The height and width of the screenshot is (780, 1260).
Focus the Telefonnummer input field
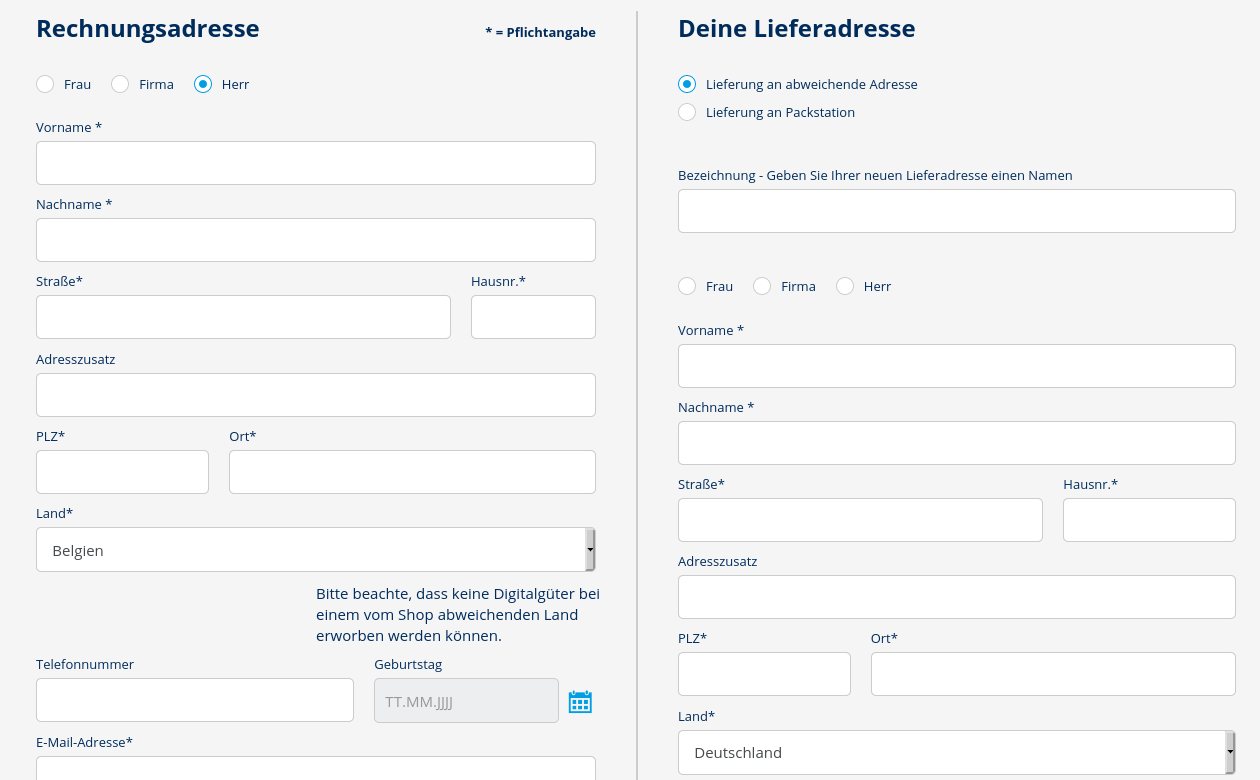click(x=195, y=700)
